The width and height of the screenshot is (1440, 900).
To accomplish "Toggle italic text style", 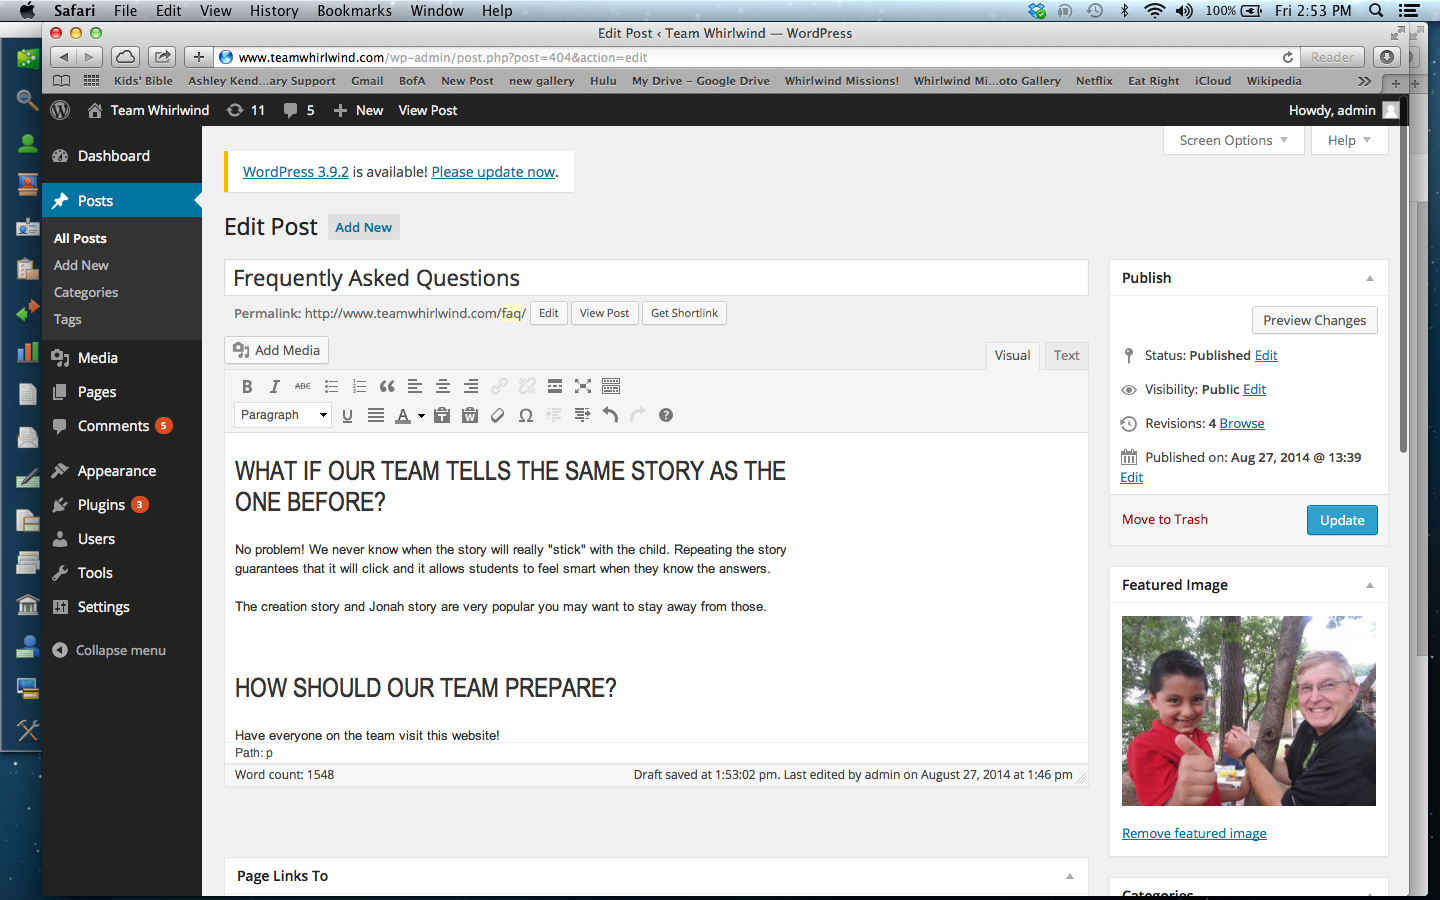I will coord(275,387).
